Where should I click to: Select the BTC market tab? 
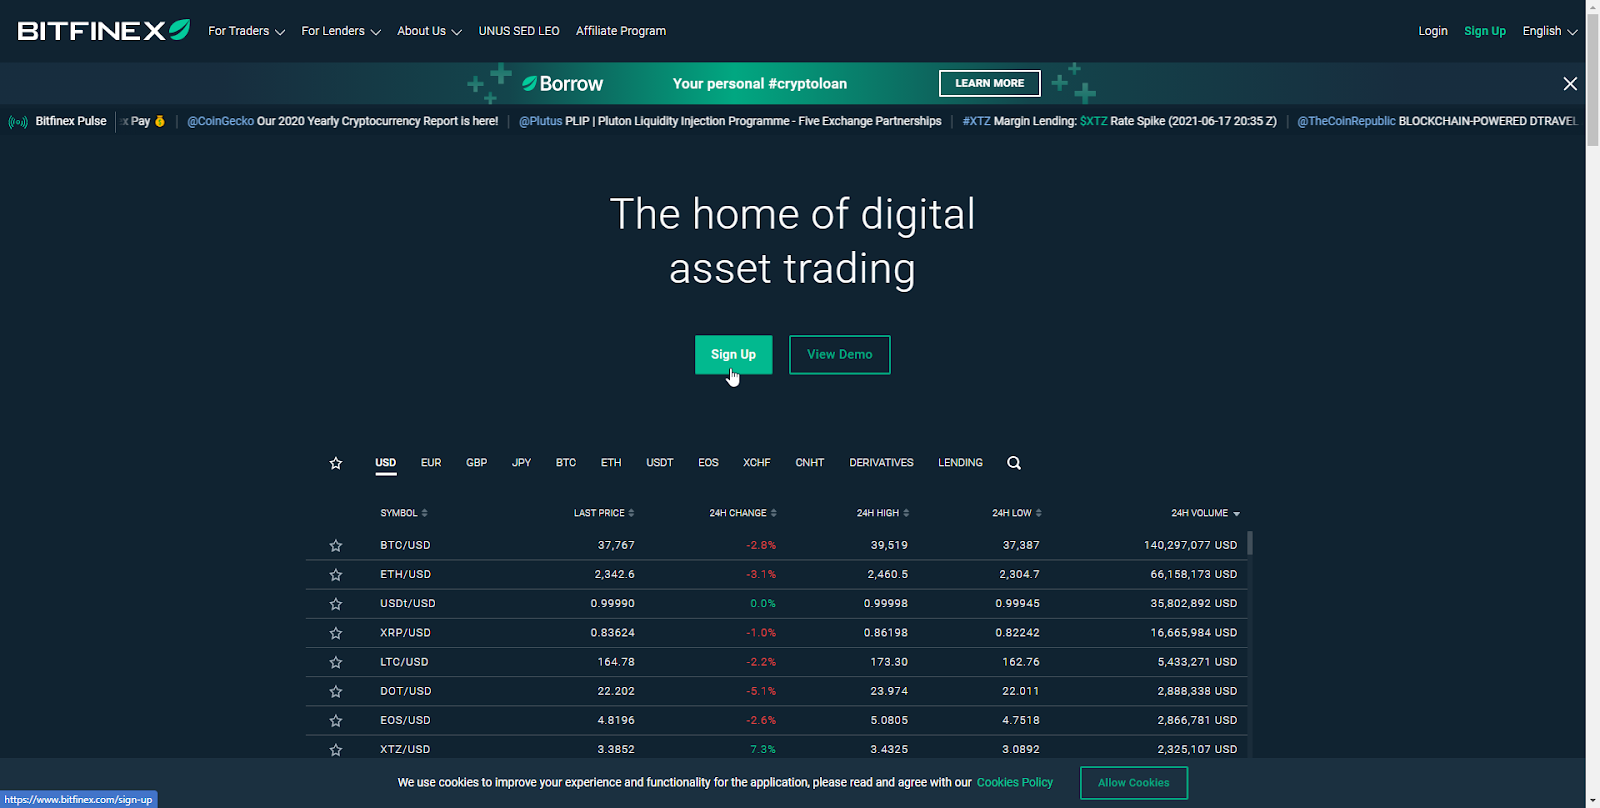tap(566, 463)
